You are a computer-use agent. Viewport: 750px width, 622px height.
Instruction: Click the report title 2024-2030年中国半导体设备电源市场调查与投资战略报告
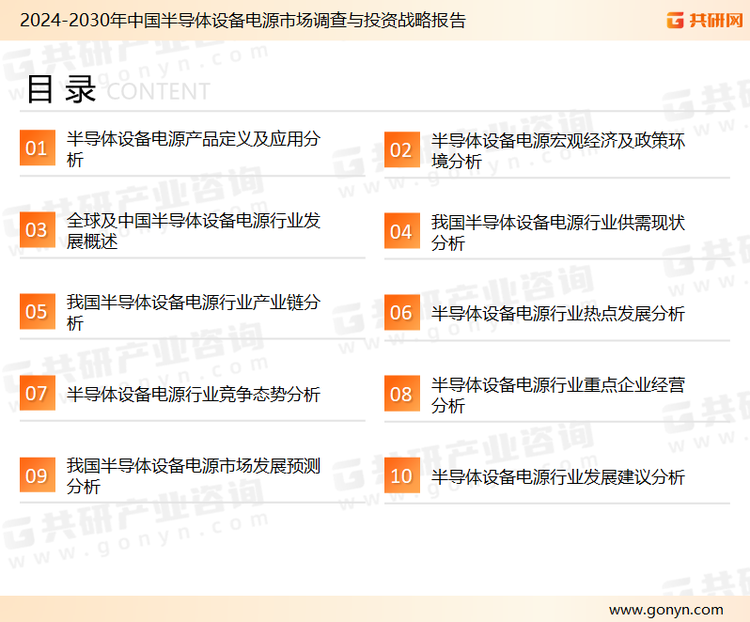tap(243, 21)
